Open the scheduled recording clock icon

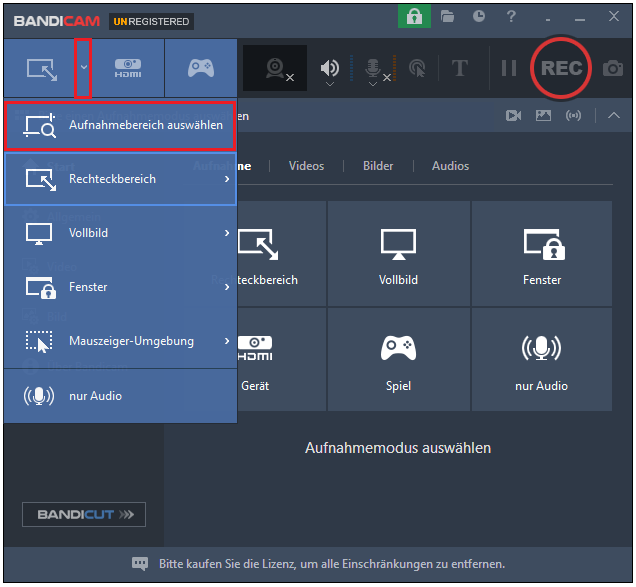(479, 16)
